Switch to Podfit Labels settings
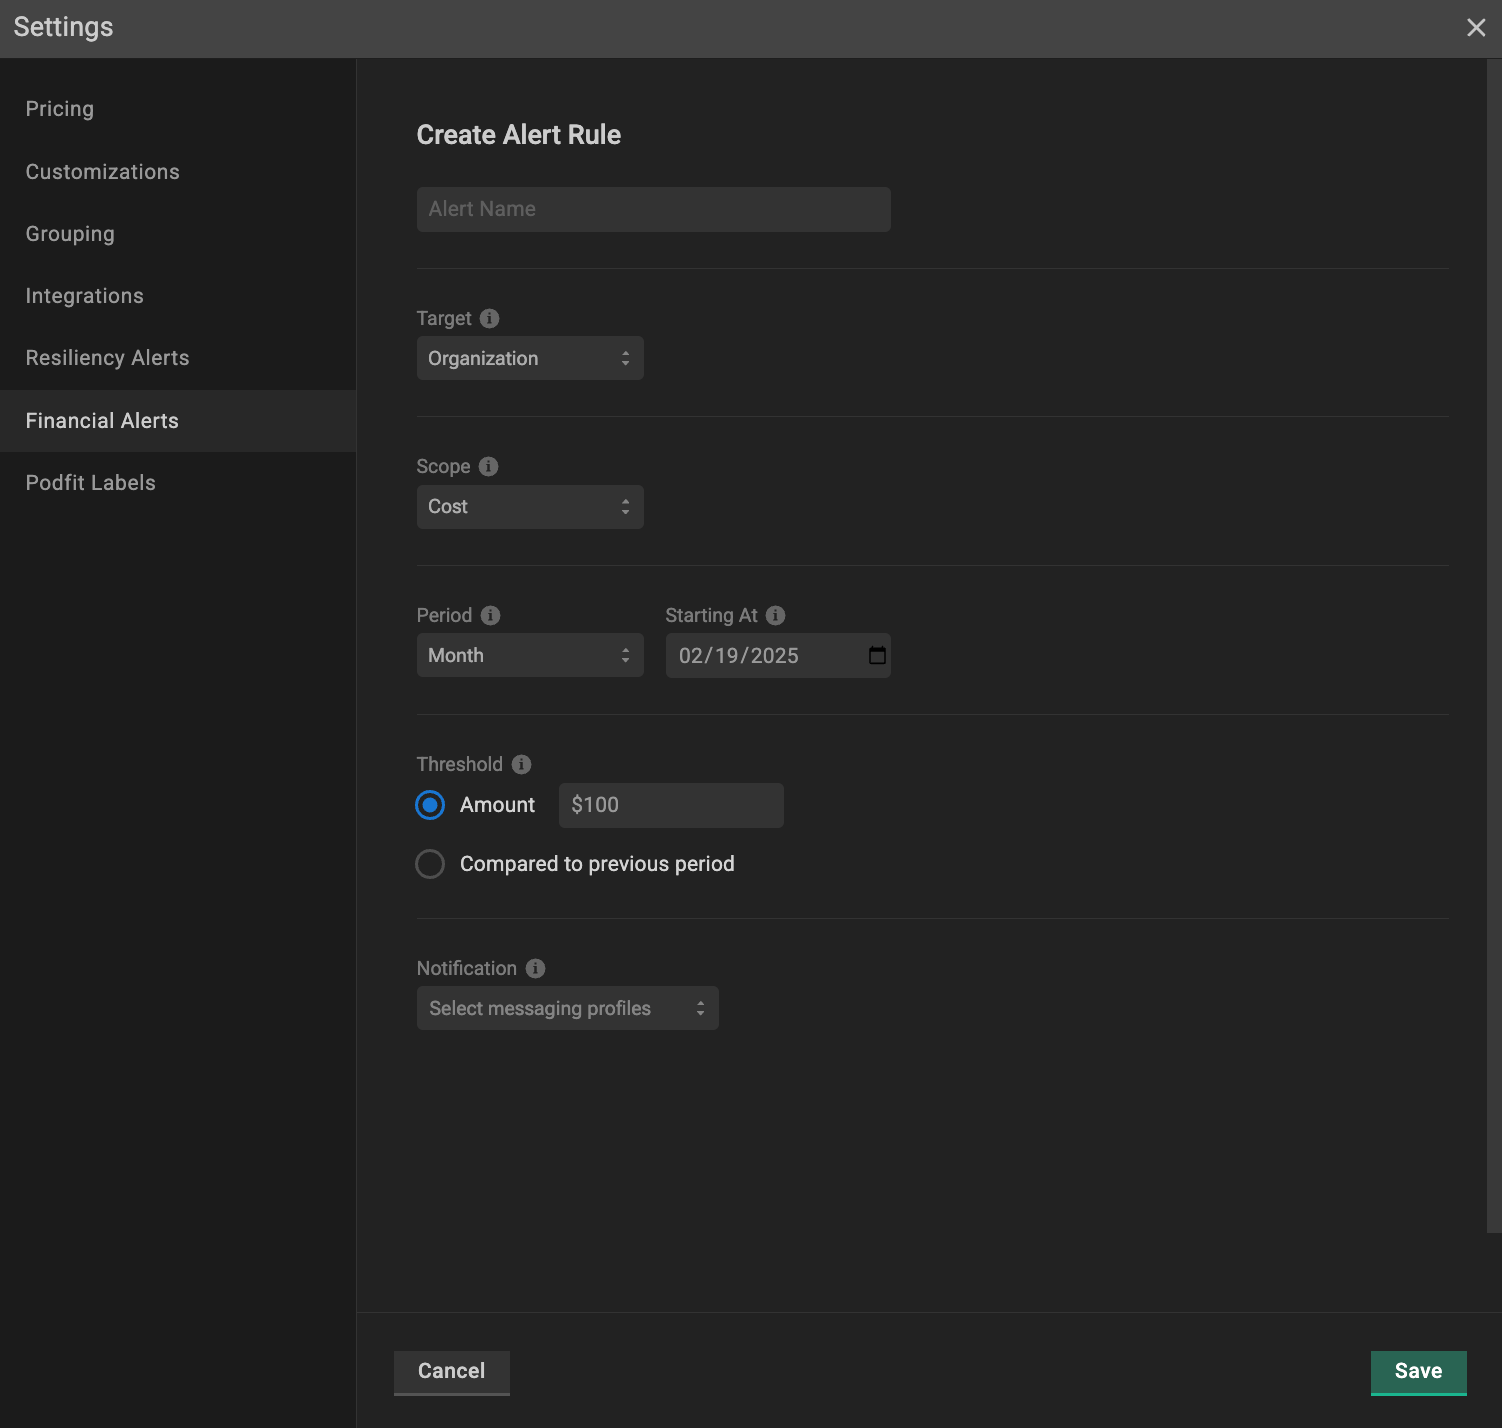The image size is (1502, 1428). 91,483
